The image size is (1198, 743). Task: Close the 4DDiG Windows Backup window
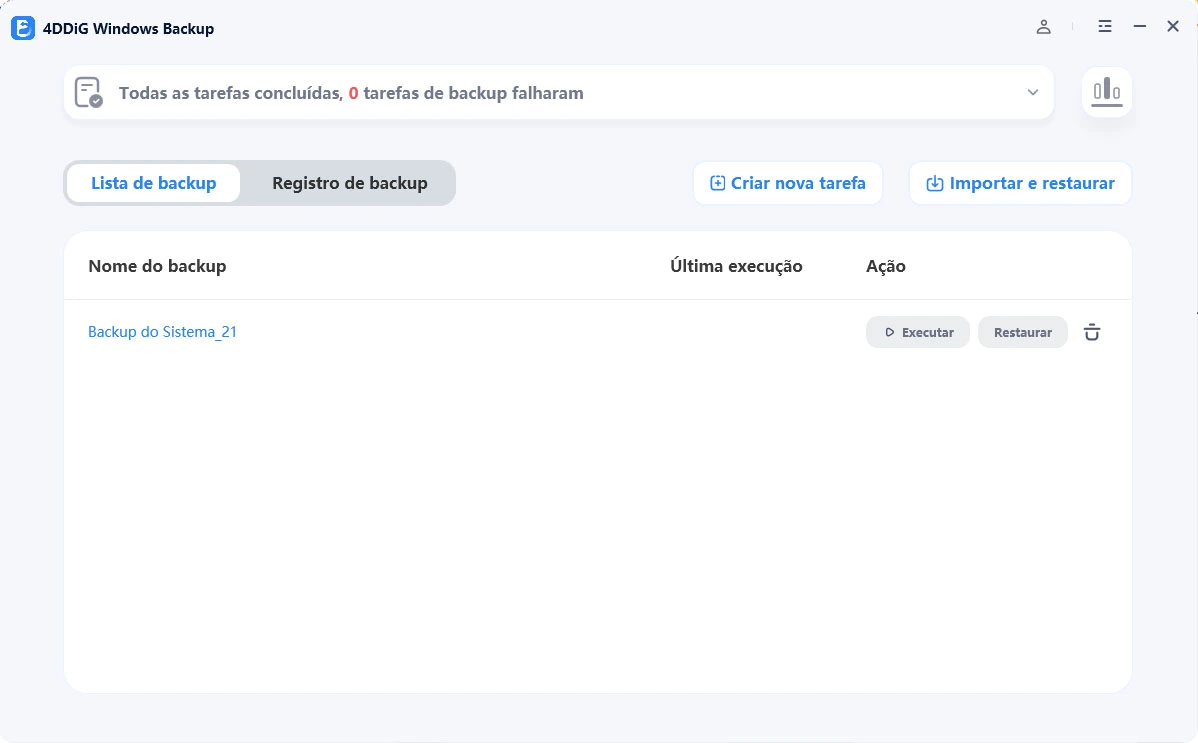1173,27
